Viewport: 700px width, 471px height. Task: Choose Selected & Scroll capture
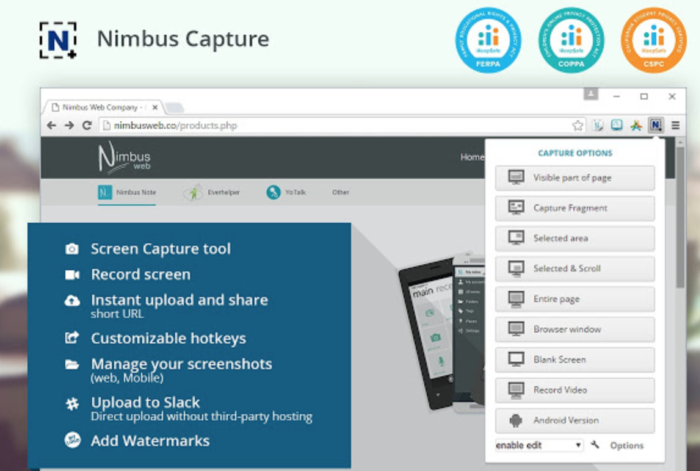pyautogui.click(x=575, y=269)
